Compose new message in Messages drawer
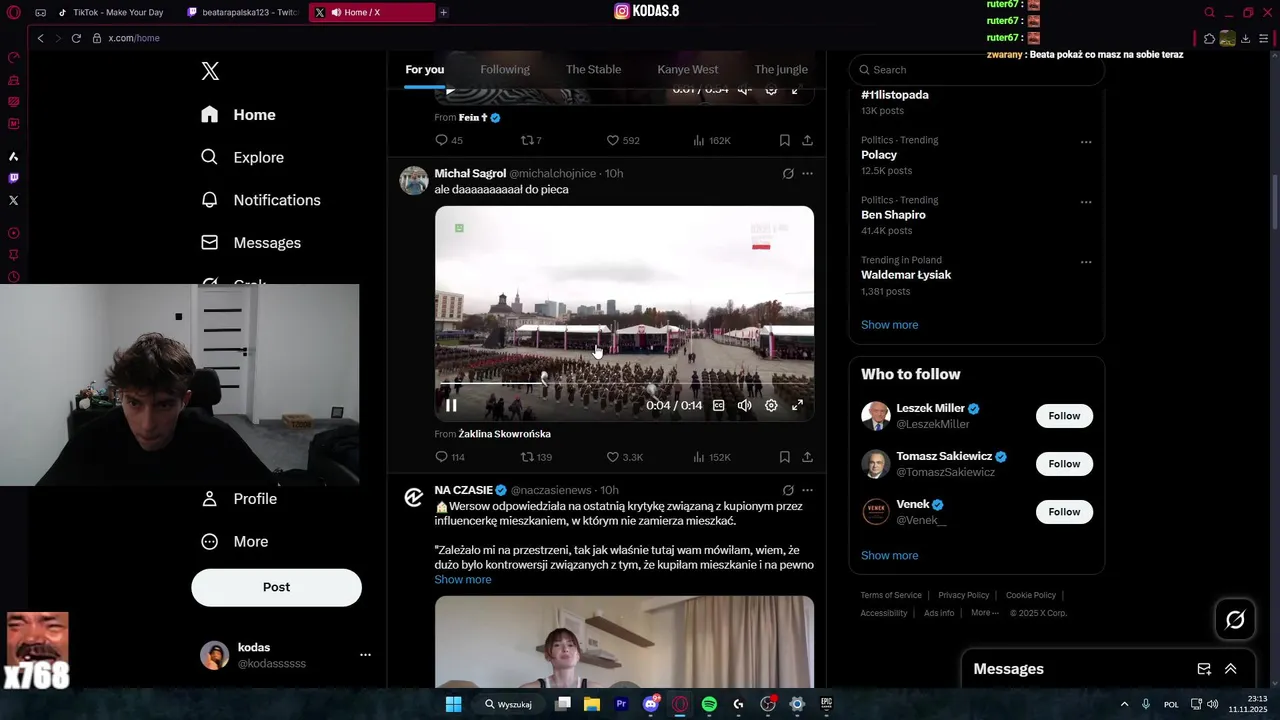 [1204, 669]
